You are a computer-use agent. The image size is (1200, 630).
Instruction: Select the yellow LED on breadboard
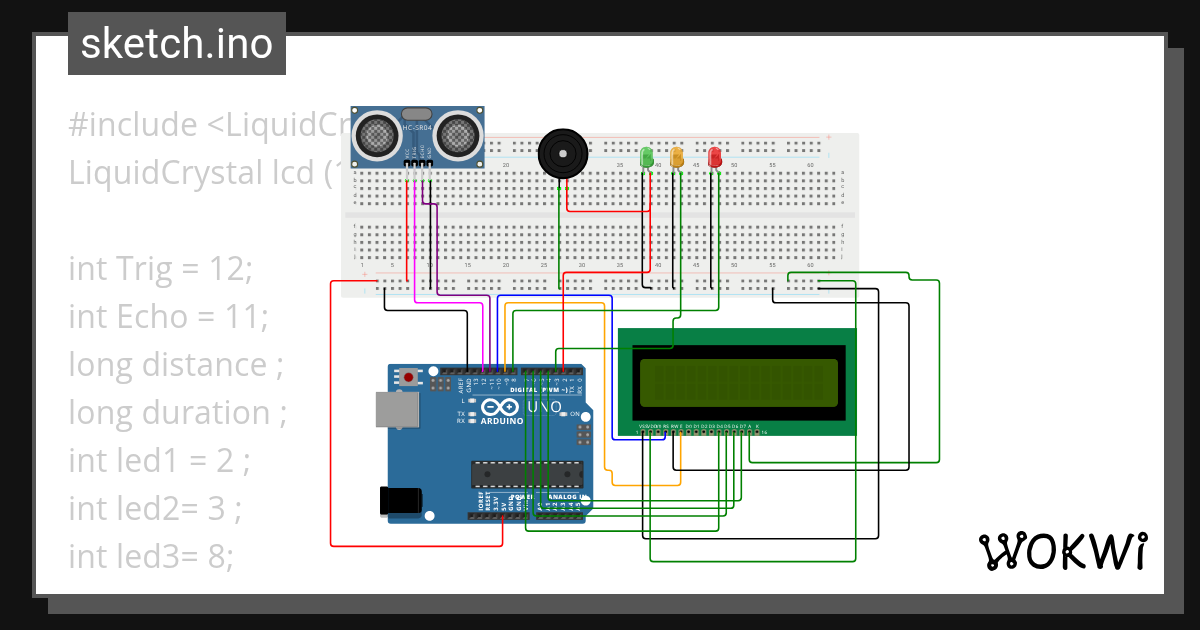(677, 158)
